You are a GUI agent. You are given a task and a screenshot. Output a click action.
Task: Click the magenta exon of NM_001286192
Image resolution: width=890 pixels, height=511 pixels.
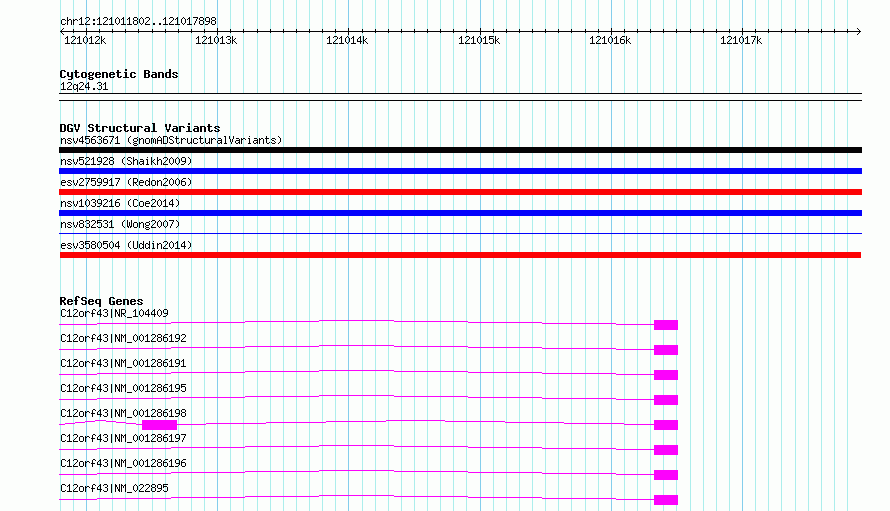[666, 350]
